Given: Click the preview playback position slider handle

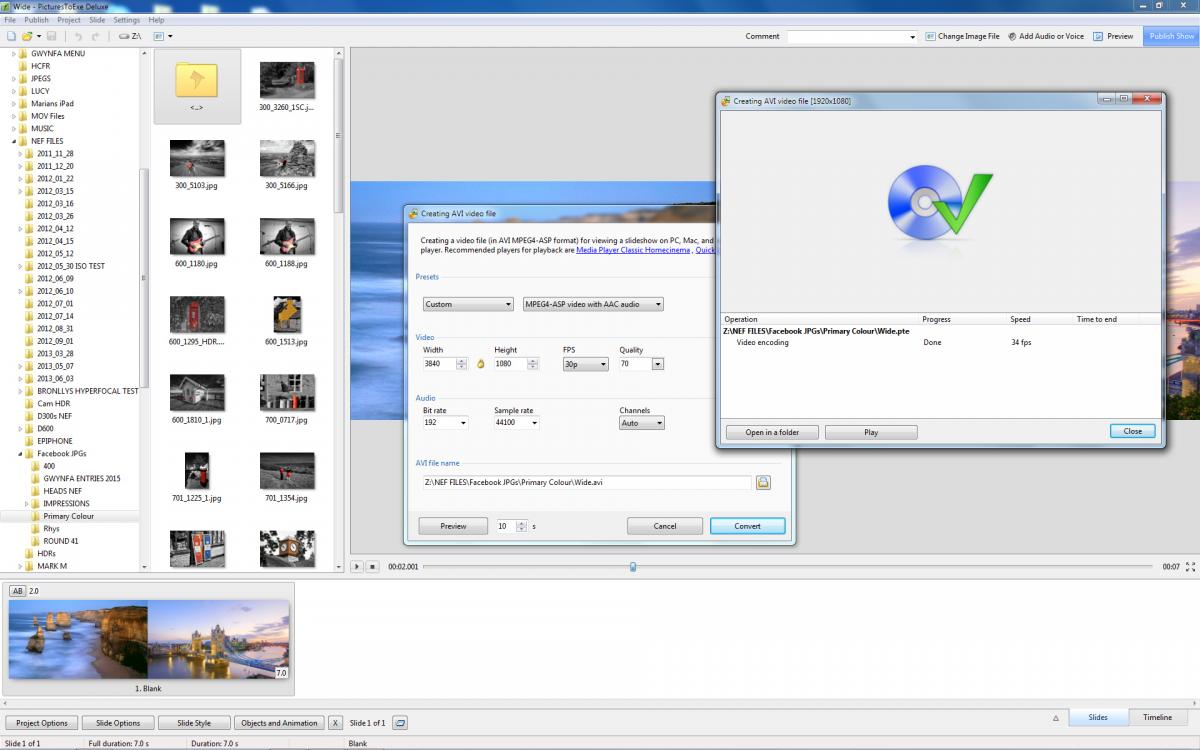Looking at the screenshot, I should coord(633,567).
